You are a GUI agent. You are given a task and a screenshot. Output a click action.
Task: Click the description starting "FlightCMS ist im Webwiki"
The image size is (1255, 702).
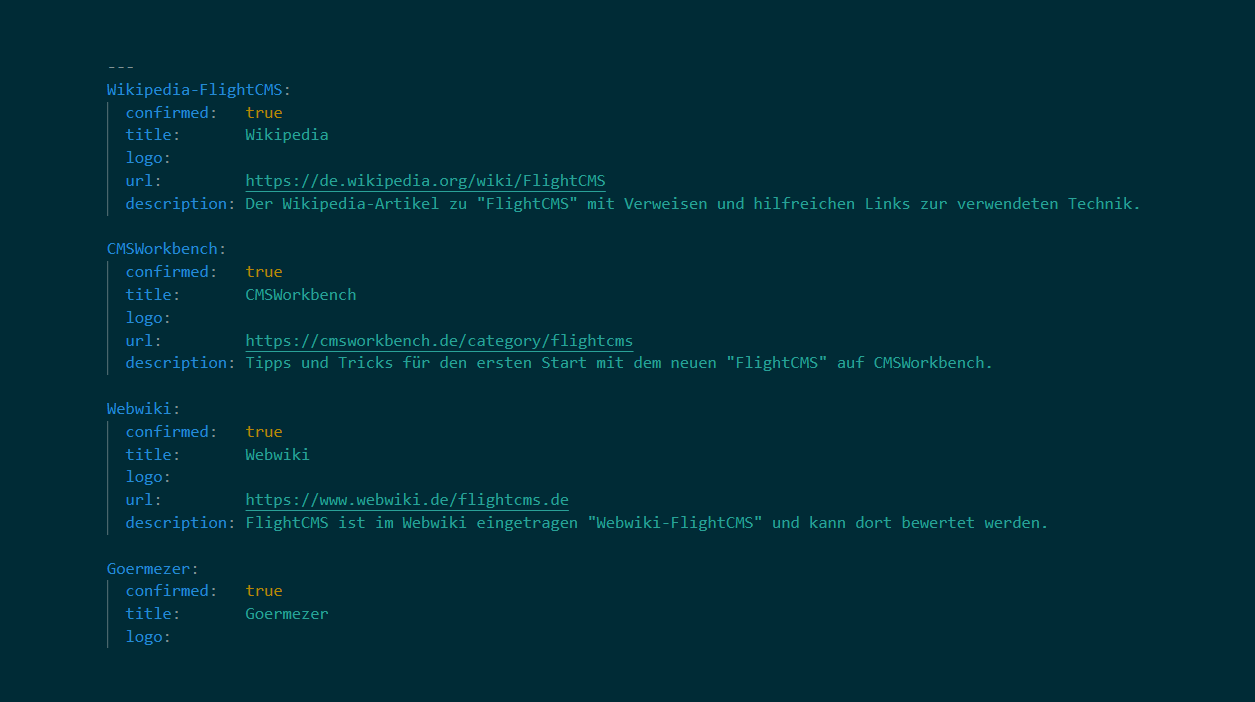pos(646,523)
